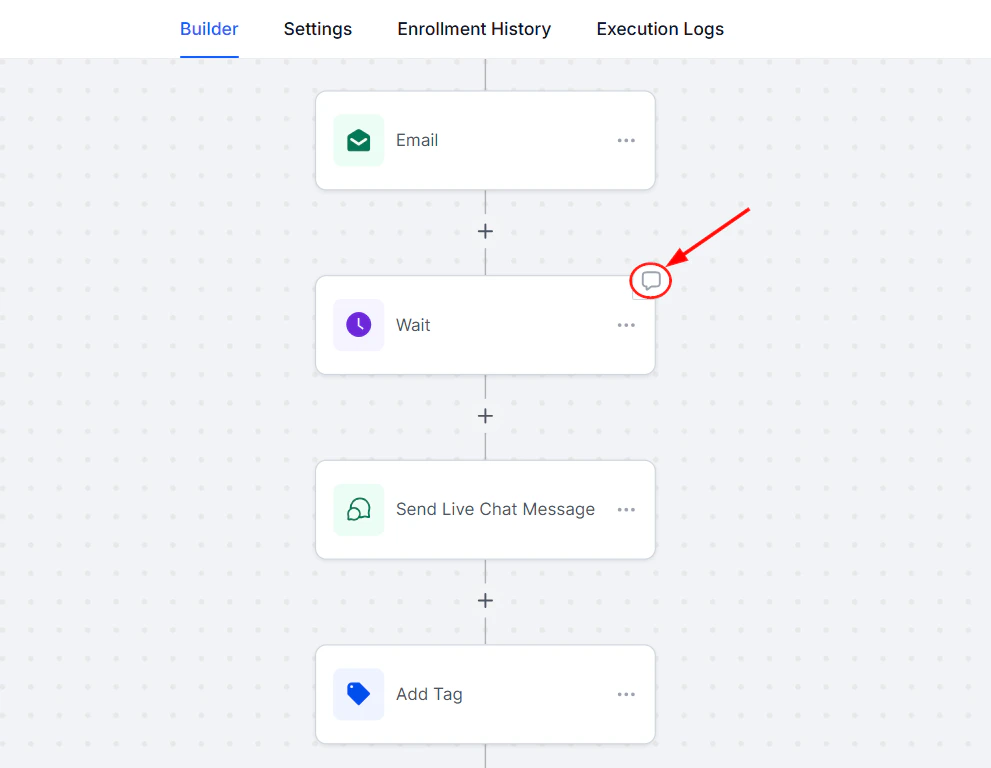Open the Email step's ellipsis menu
The image size is (991, 768).
click(x=626, y=140)
